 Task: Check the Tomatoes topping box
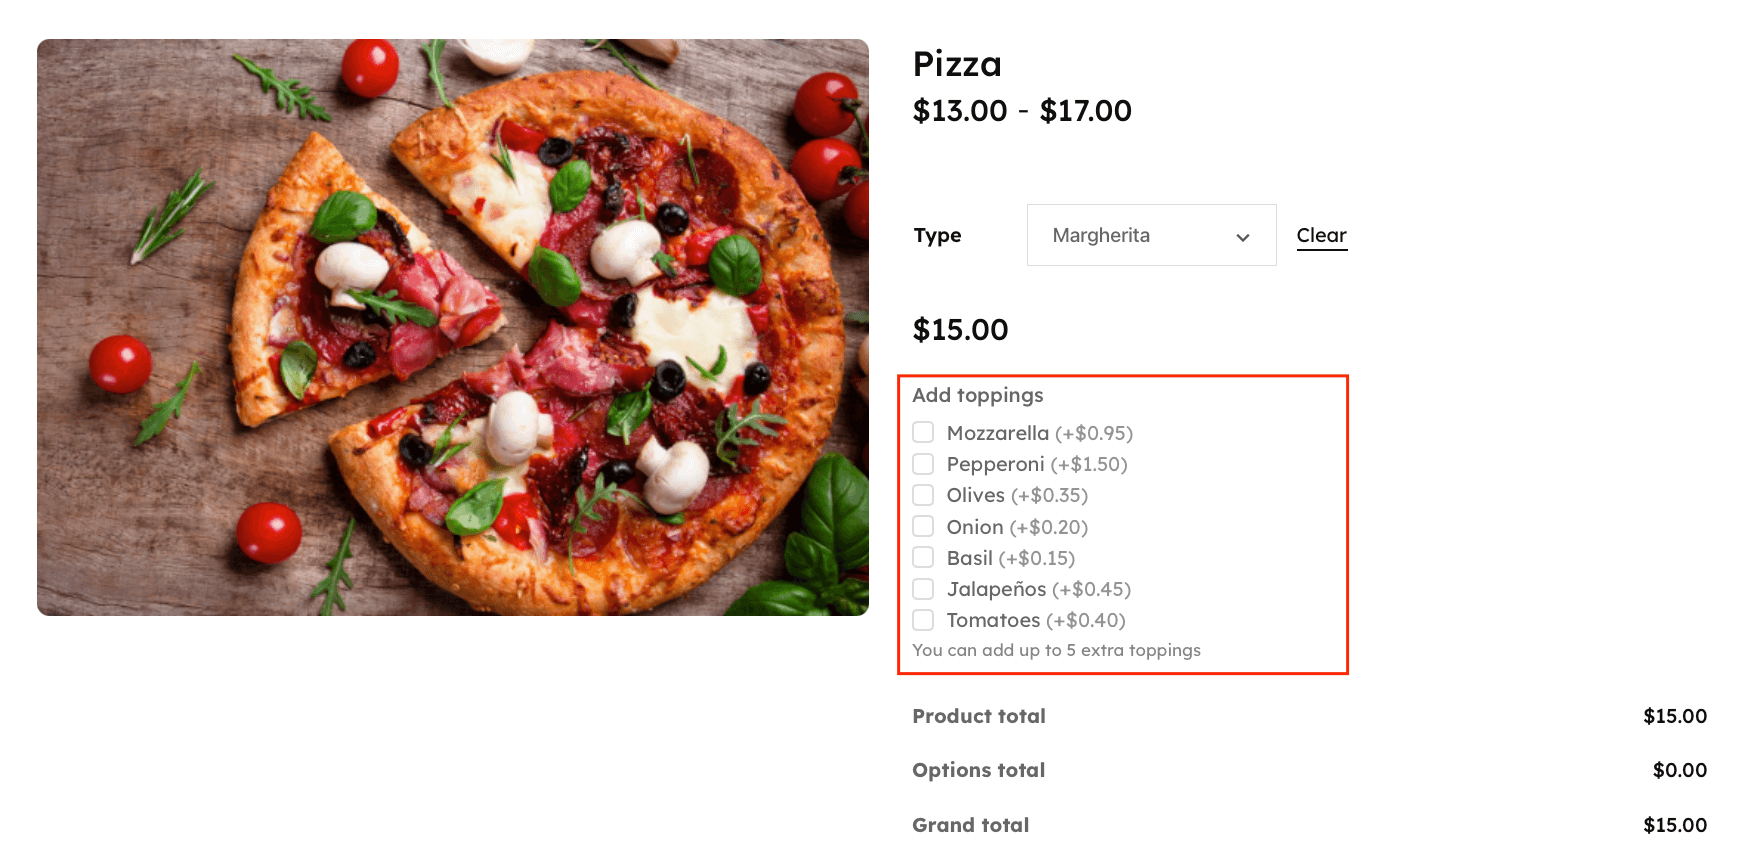coord(923,620)
